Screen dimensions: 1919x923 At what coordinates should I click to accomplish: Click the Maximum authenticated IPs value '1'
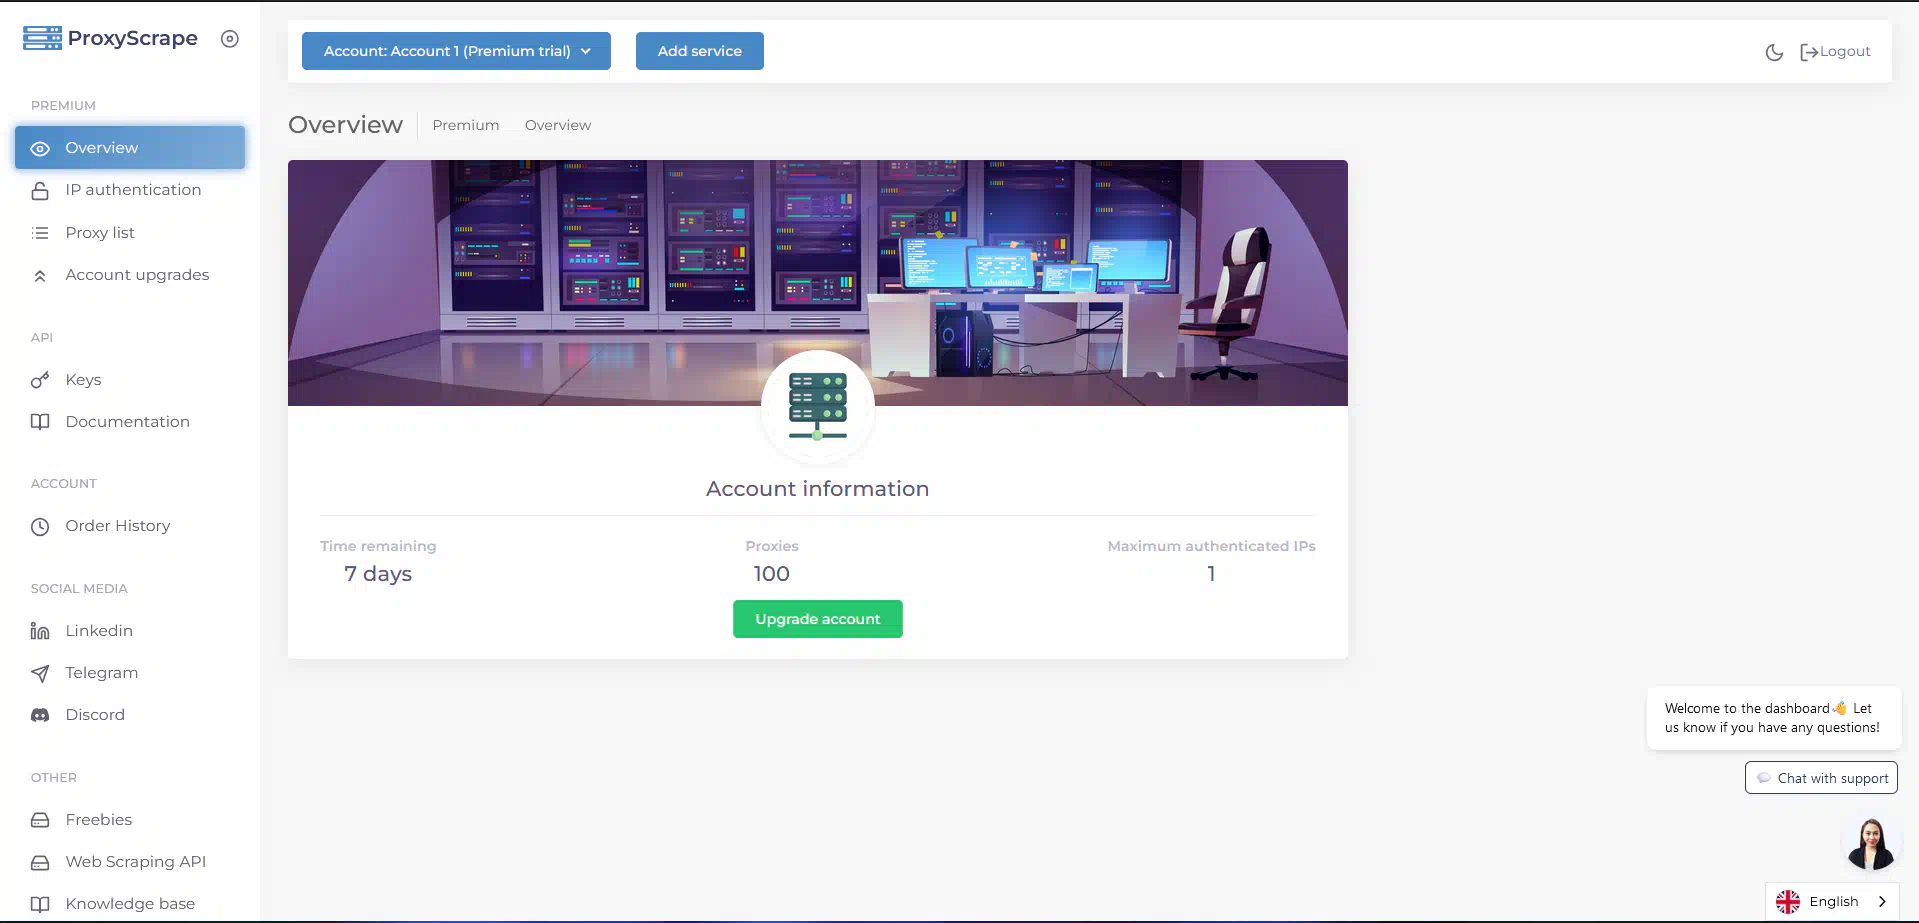point(1211,574)
